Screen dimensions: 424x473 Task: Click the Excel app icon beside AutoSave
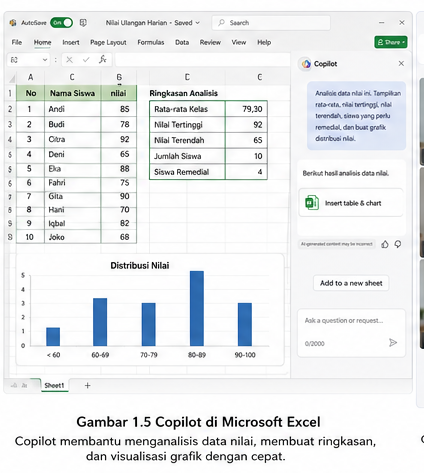point(13,23)
